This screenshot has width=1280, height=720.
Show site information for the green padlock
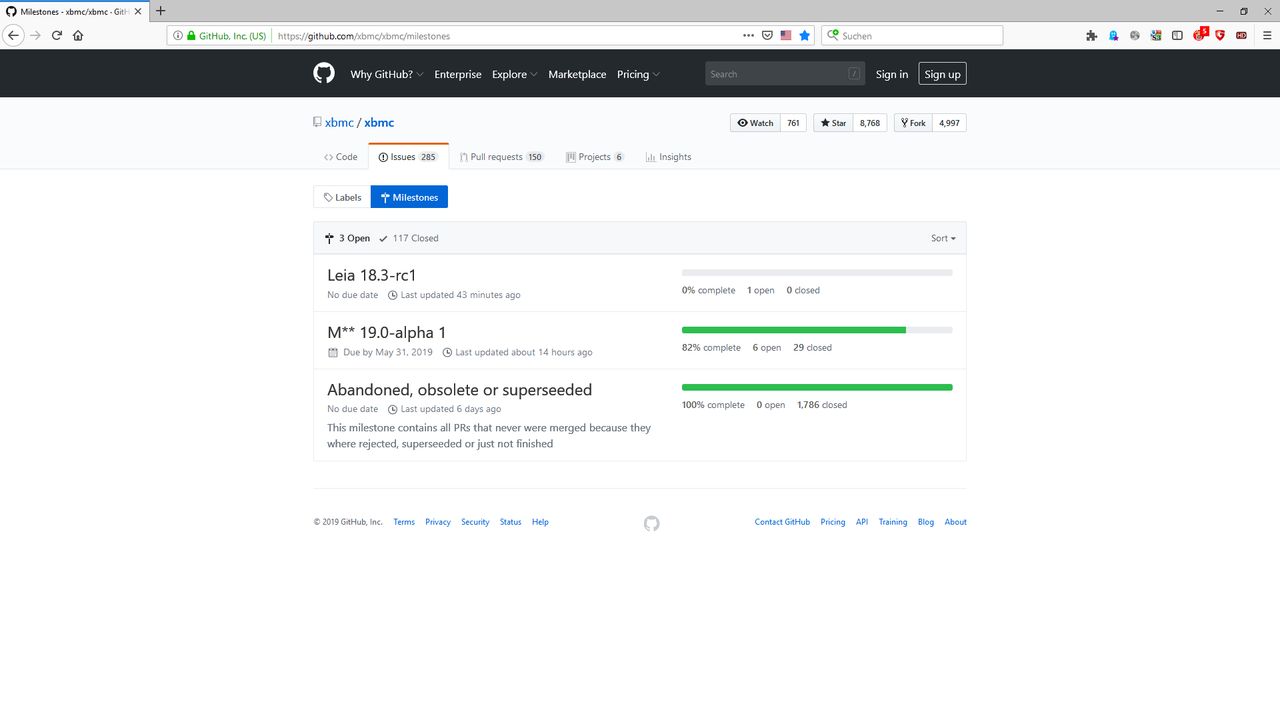click(192, 35)
